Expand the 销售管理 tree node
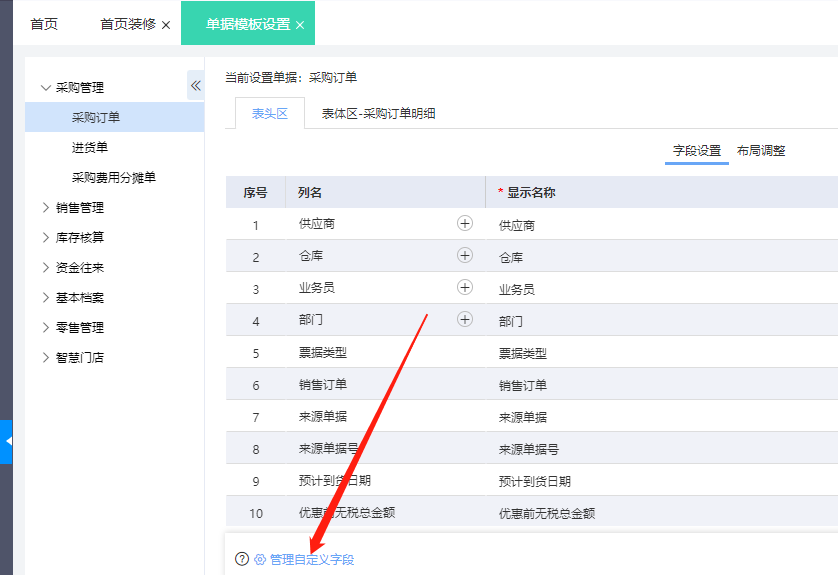 tap(46, 208)
